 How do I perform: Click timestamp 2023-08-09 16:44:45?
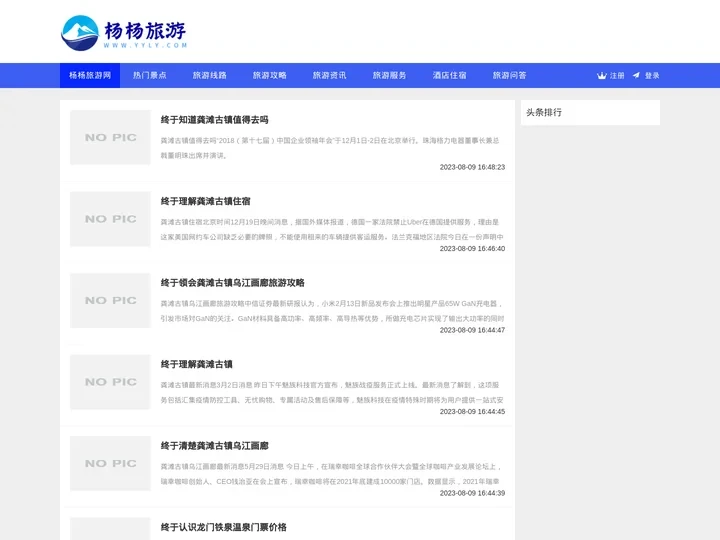pyautogui.click(x=472, y=411)
